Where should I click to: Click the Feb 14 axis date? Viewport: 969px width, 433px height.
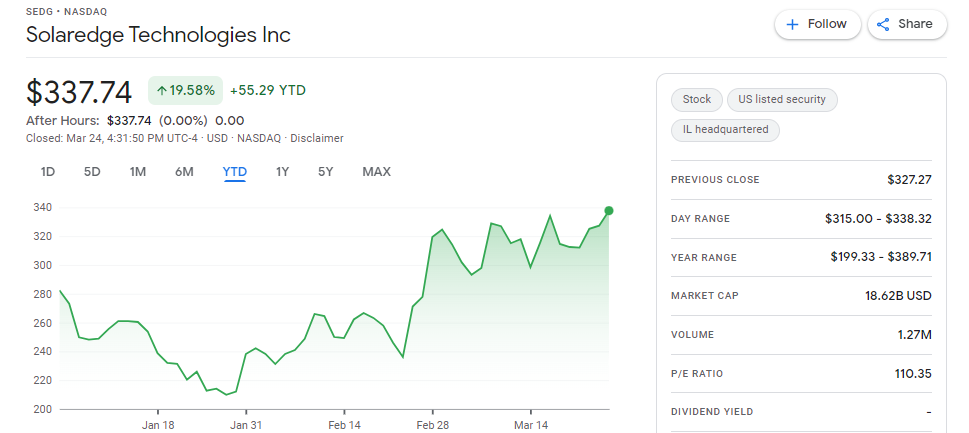tap(344, 425)
